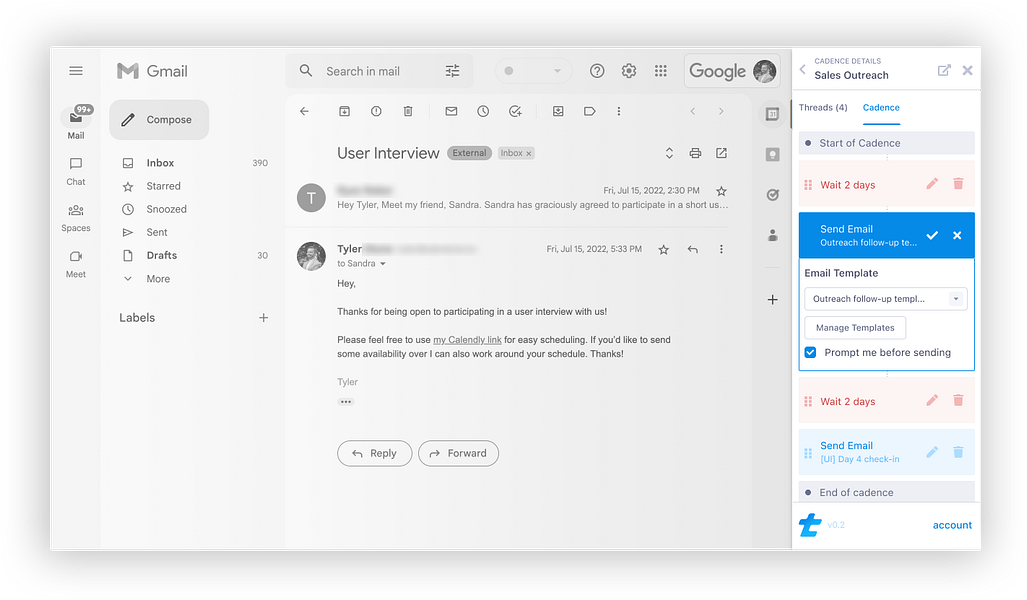This screenshot has height=600, width=1027.
Task: Delete the open conversation with toolbar trash
Action: point(408,111)
